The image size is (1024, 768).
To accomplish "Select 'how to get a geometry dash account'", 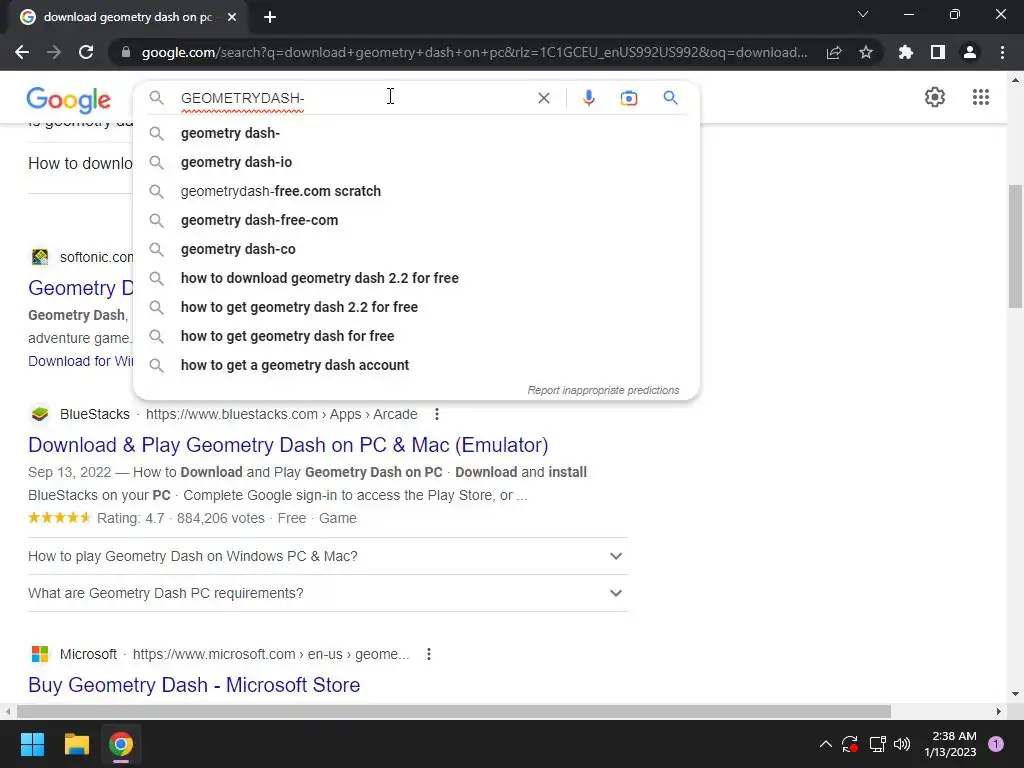I will pos(416,365).
